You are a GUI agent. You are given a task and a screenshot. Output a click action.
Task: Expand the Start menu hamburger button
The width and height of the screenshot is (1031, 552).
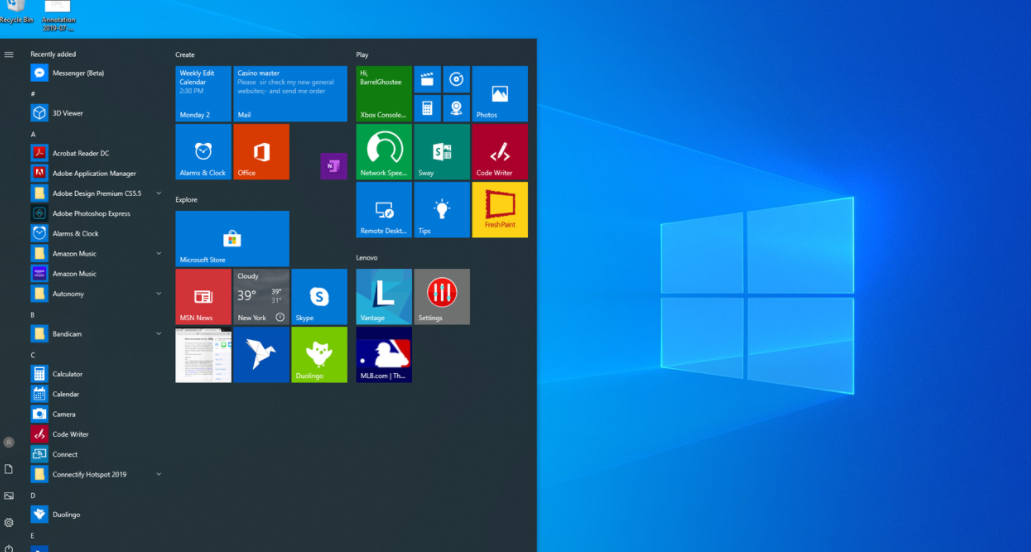coord(9,55)
